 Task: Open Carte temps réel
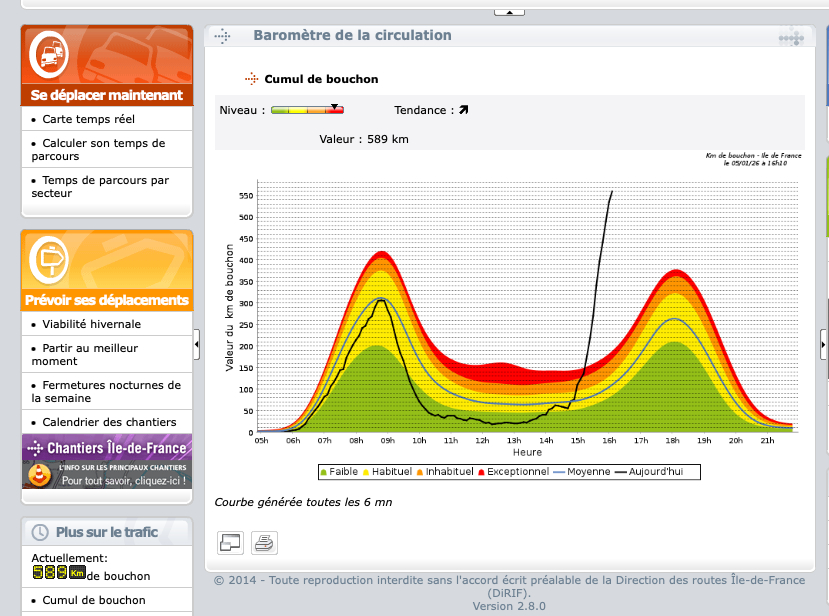coord(88,119)
